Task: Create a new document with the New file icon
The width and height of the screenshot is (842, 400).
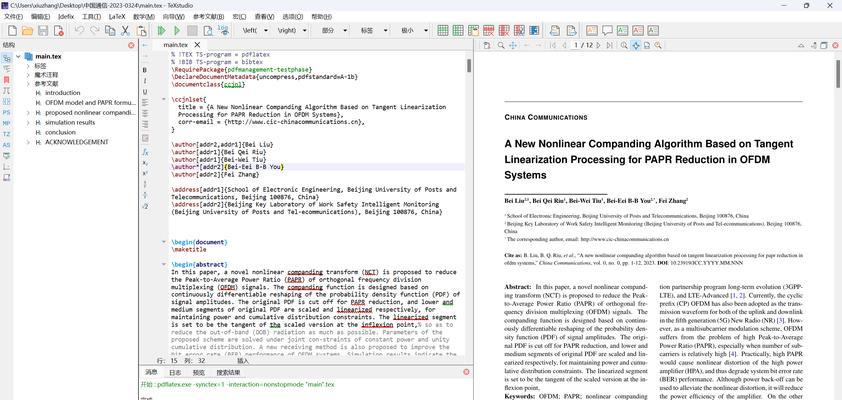Action: pos(12,31)
